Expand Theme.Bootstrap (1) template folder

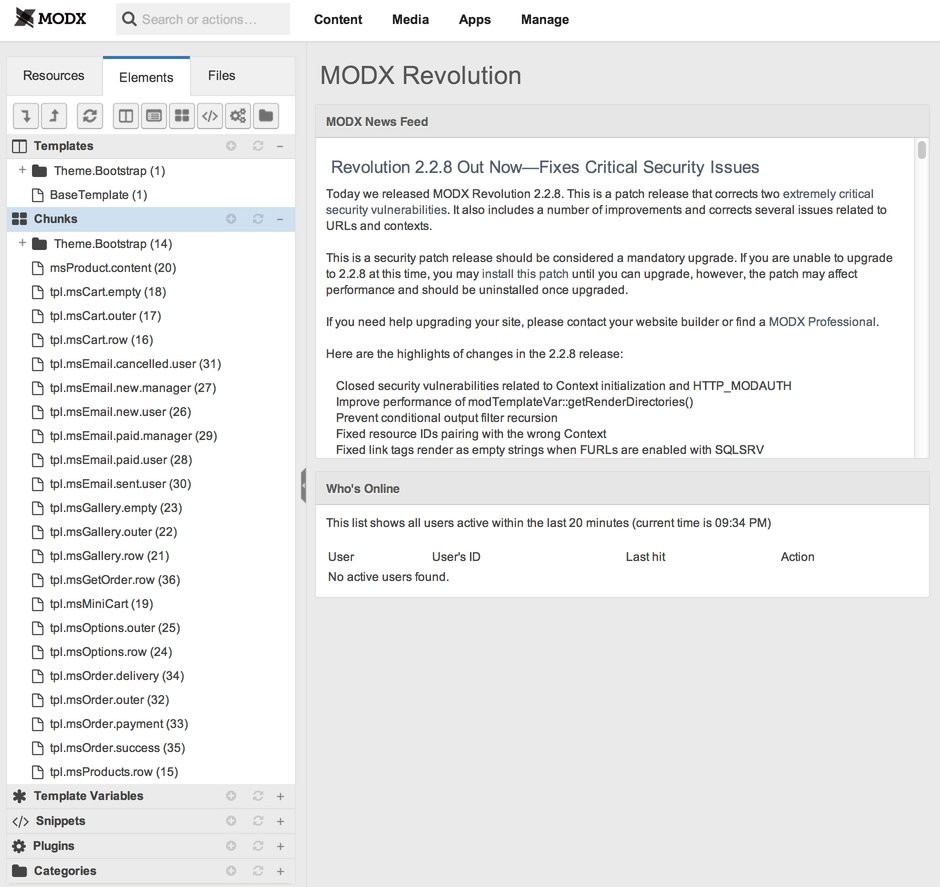click(x=22, y=170)
